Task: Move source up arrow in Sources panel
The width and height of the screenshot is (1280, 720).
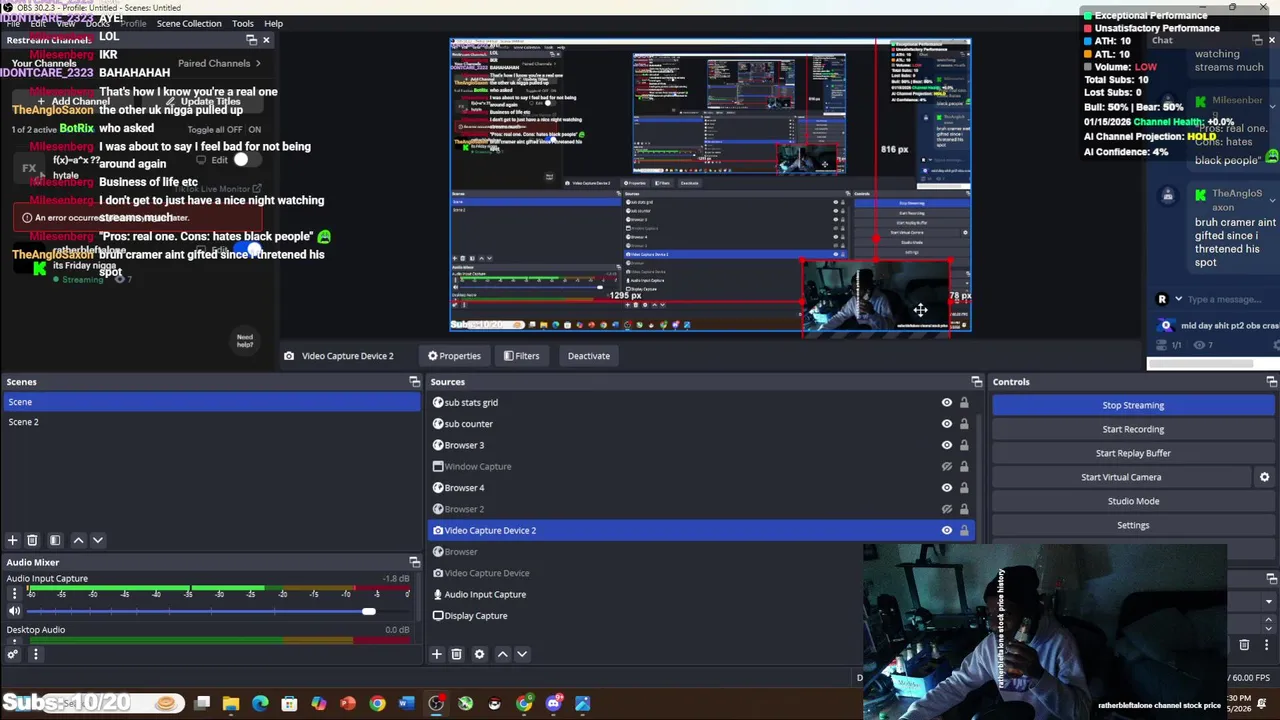Action: tap(502, 654)
